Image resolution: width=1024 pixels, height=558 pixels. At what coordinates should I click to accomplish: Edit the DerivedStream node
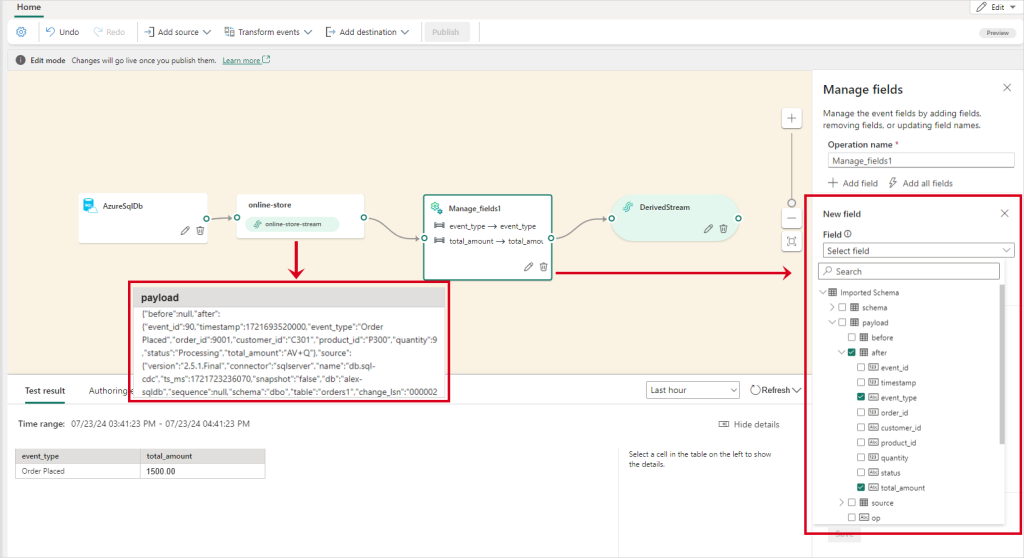[x=708, y=229]
